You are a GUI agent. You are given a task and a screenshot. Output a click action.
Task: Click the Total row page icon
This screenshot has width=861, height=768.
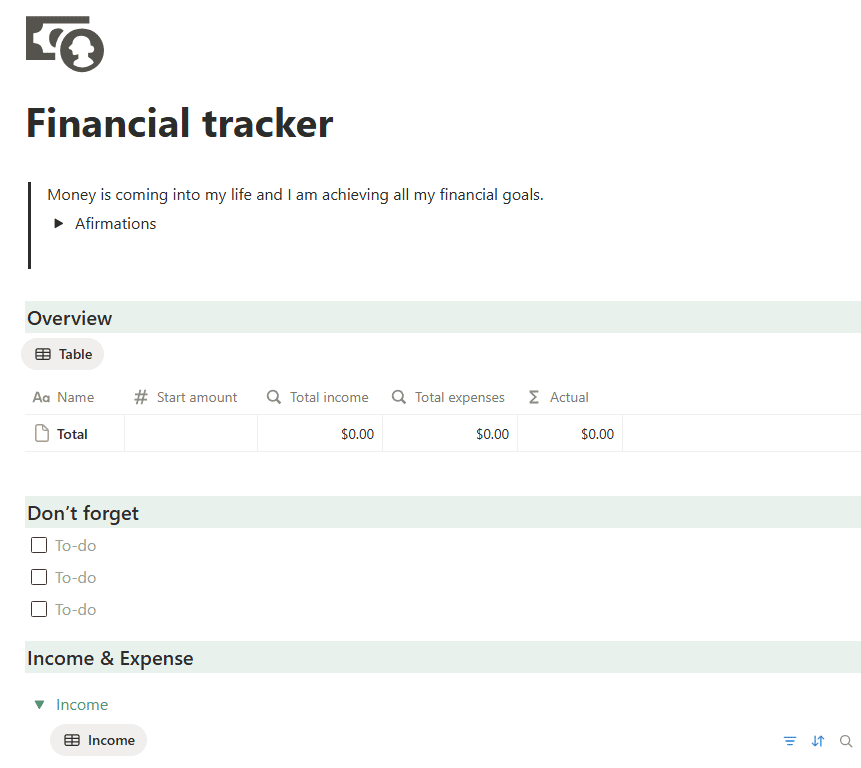(x=42, y=434)
